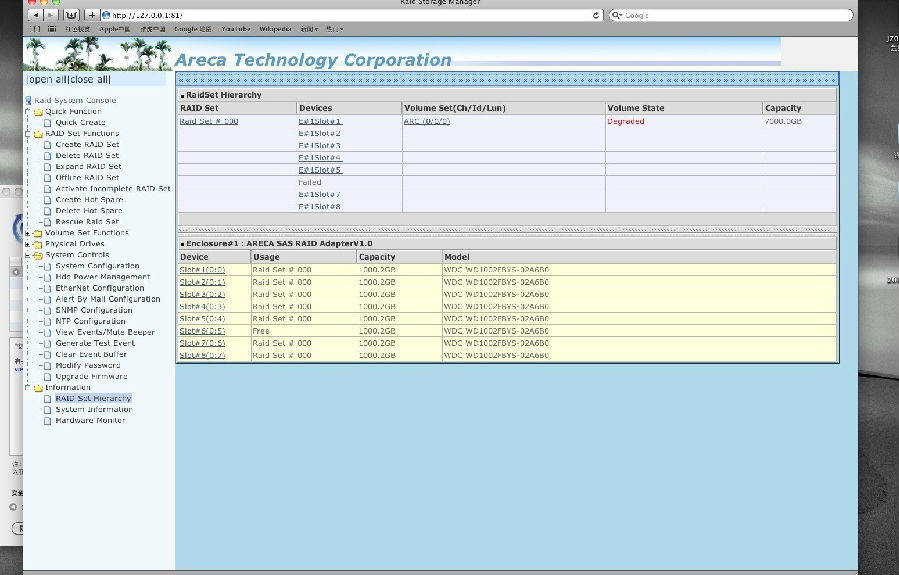This screenshot has height=575, width=899.
Task: Click the page icon beside Delete RAID Set
Action: pyautogui.click(x=48, y=156)
